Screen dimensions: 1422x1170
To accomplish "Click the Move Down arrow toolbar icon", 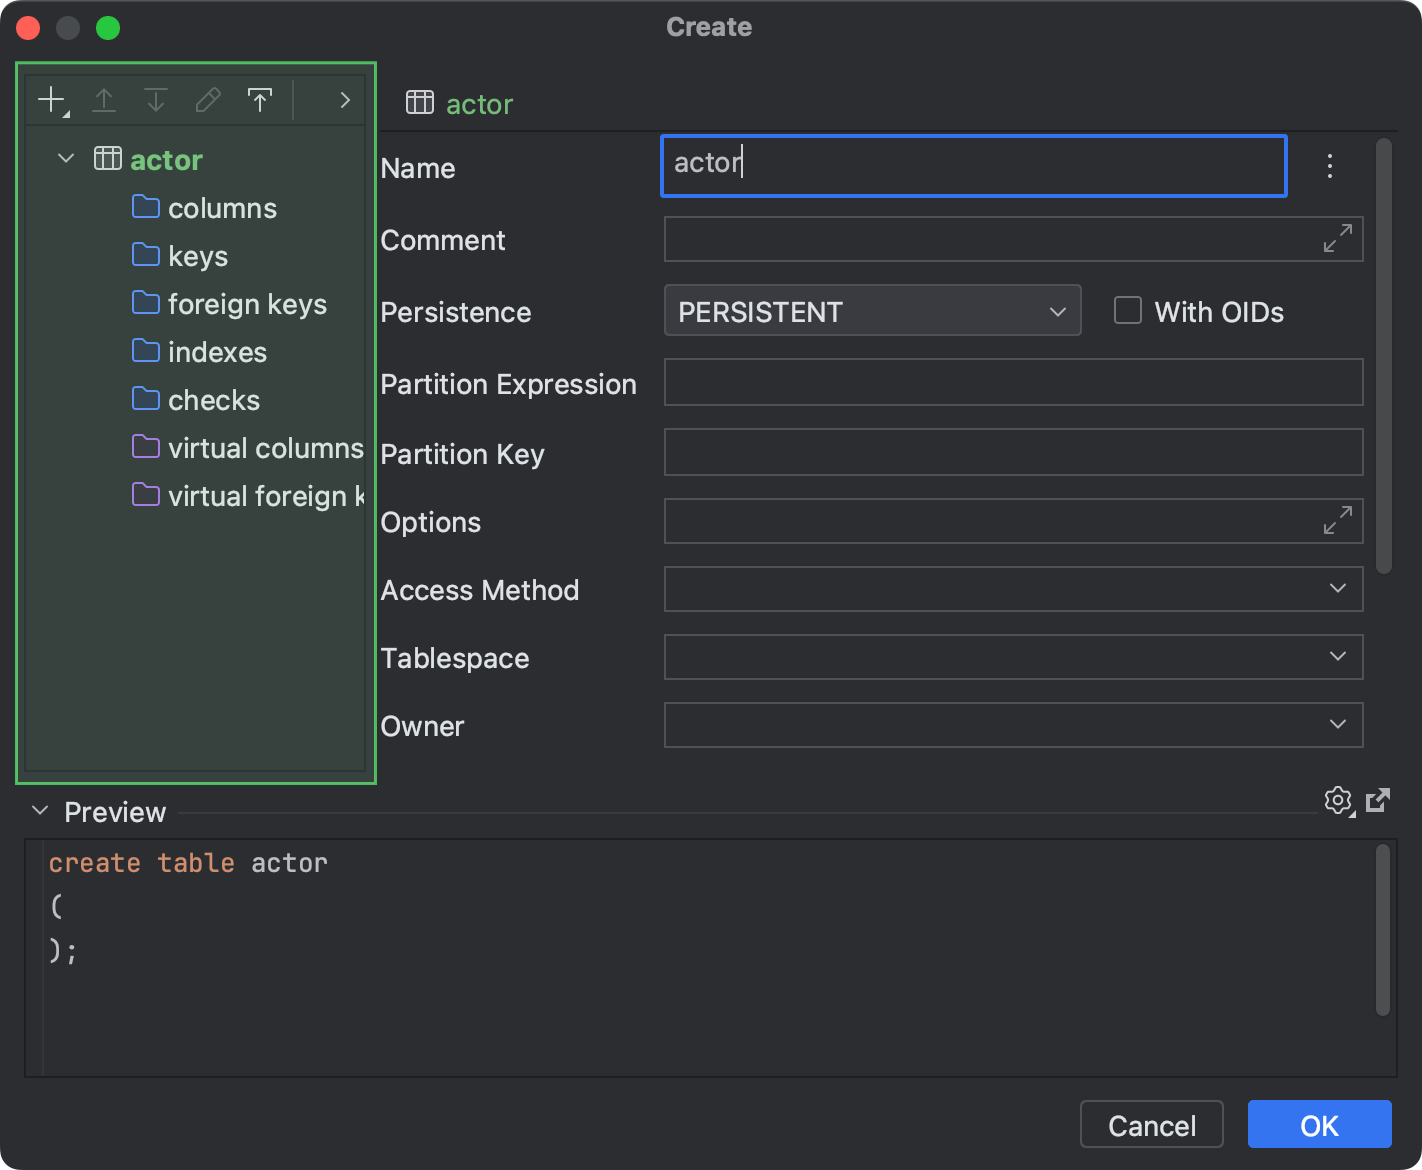I will (x=155, y=99).
